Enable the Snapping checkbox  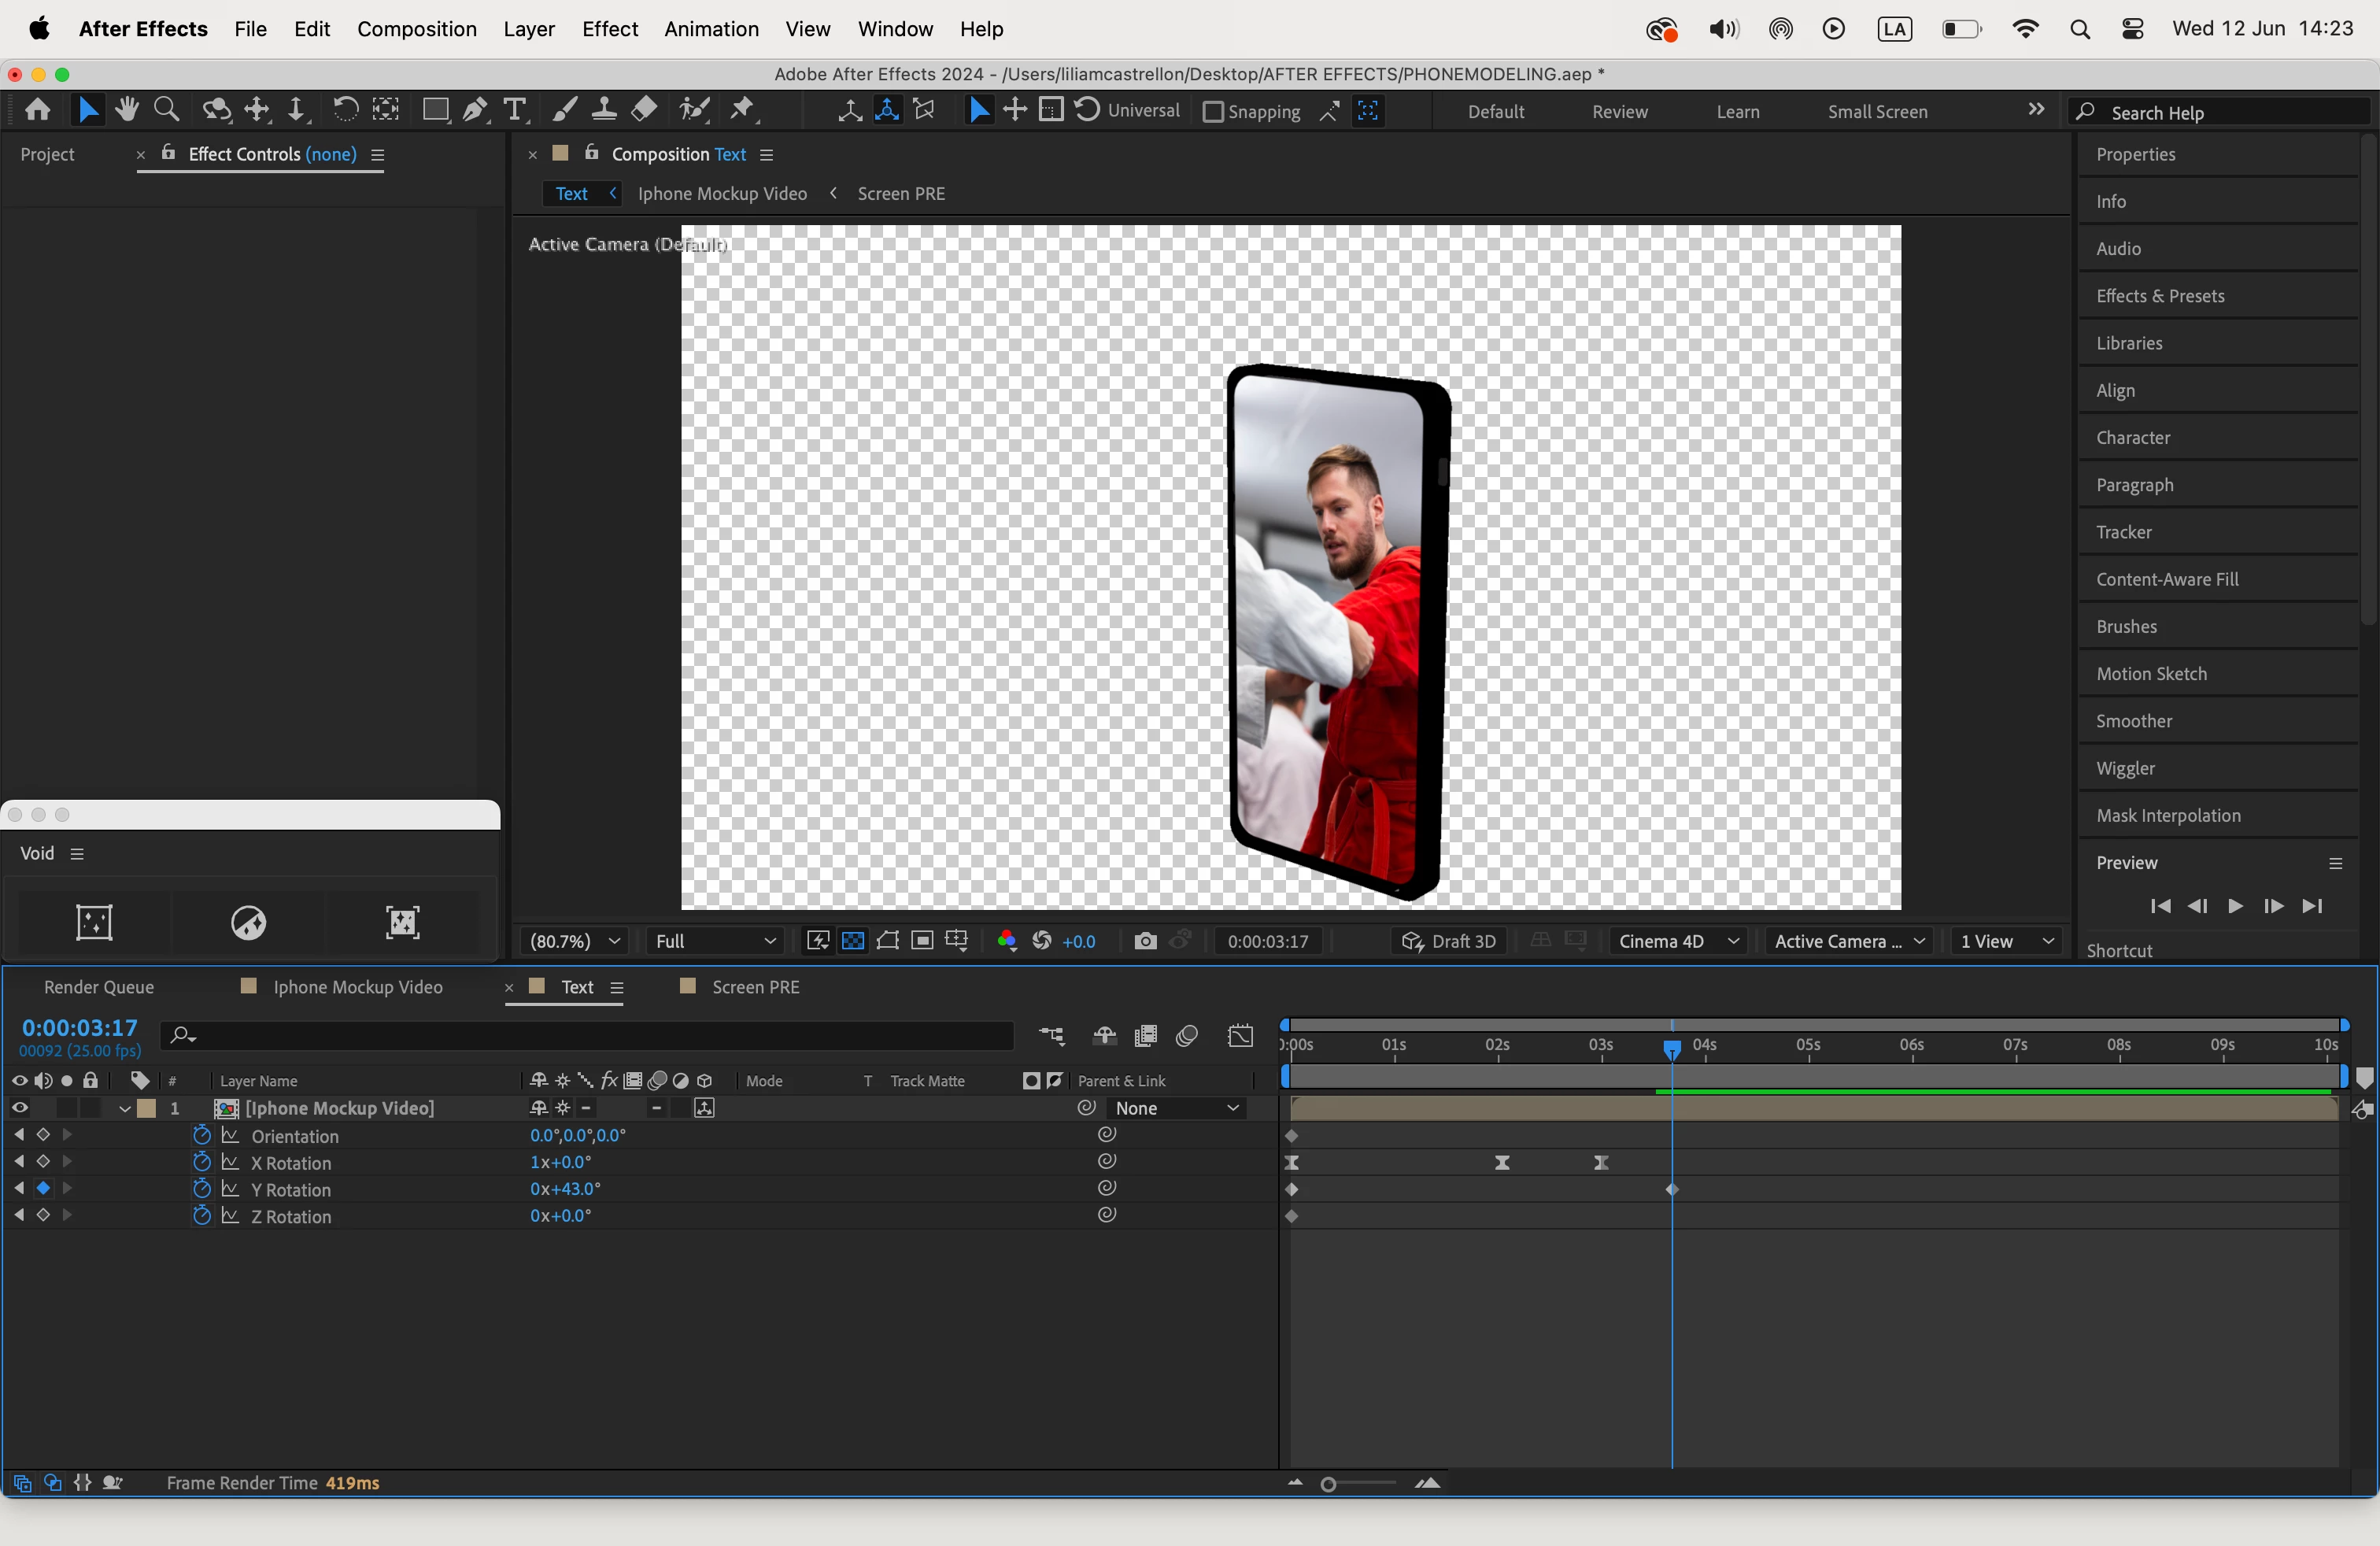(1212, 112)
